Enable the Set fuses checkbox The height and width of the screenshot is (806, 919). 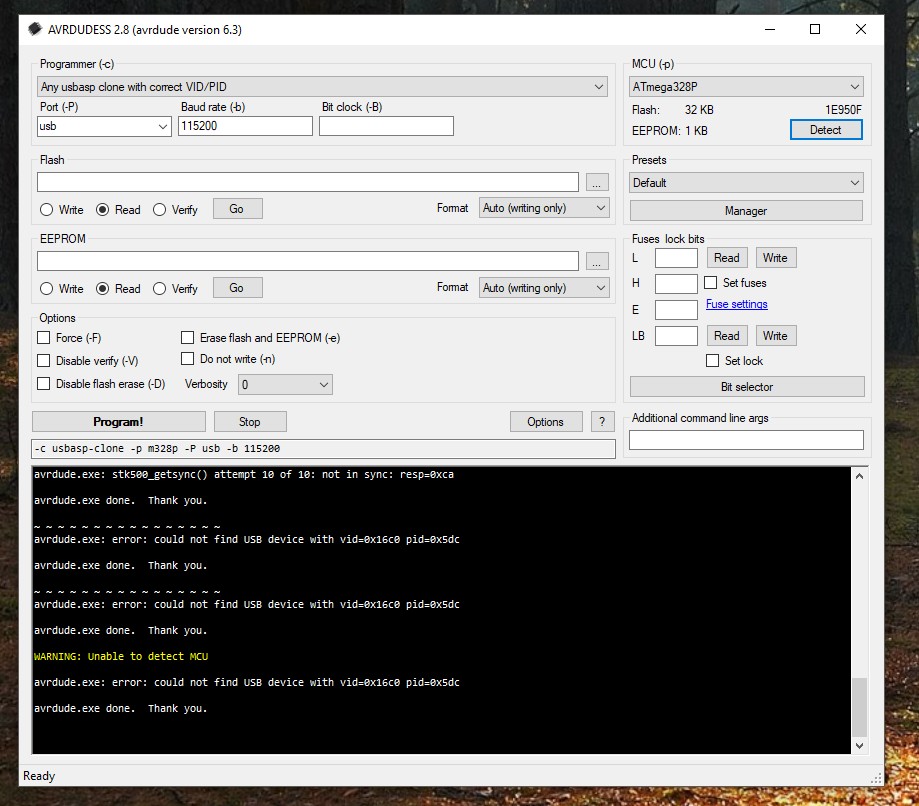tap(711, 283)
